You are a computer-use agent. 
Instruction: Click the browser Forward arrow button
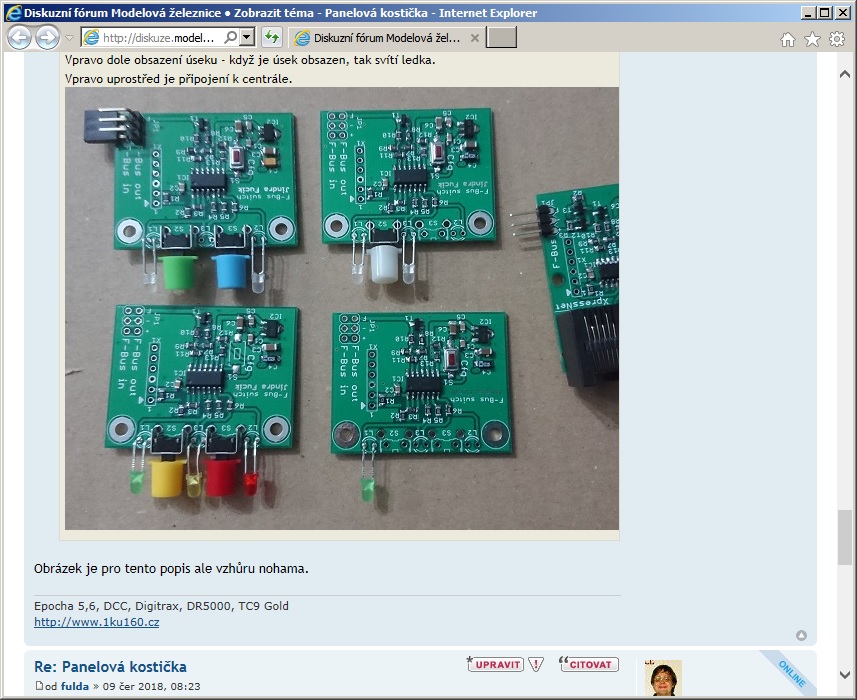[x=47, y=38]
